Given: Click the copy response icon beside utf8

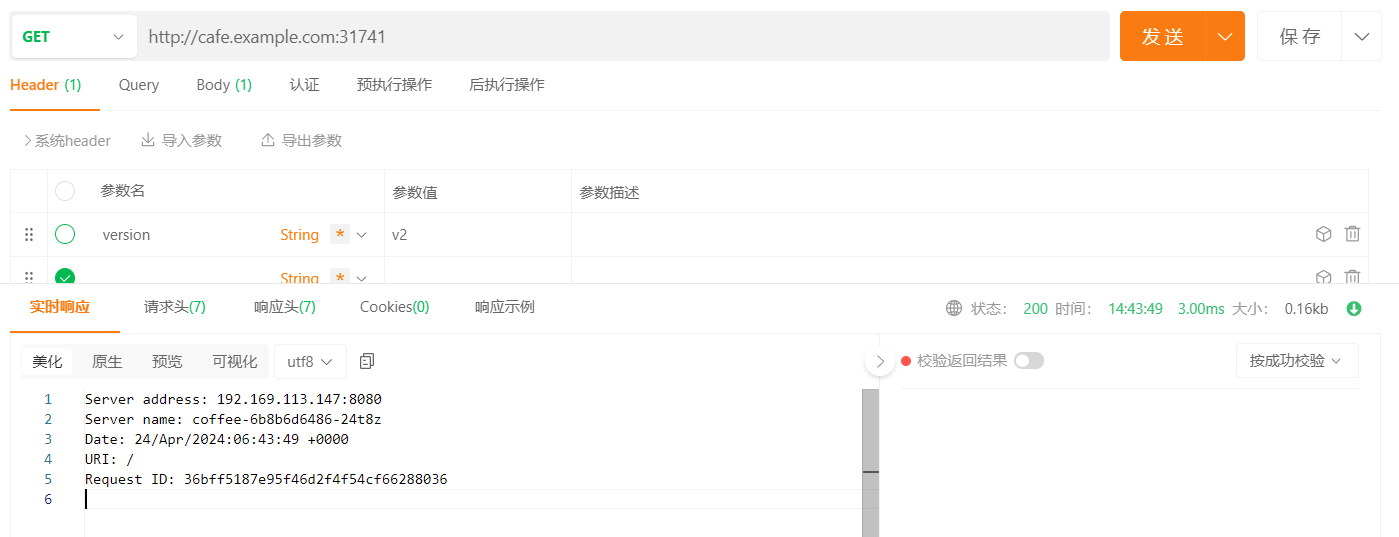Looking at the screenshot, I should [367, 361].
